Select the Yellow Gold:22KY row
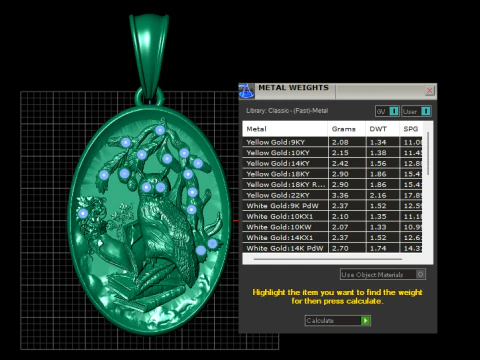480x360 pixels. (x=332, y=195)
